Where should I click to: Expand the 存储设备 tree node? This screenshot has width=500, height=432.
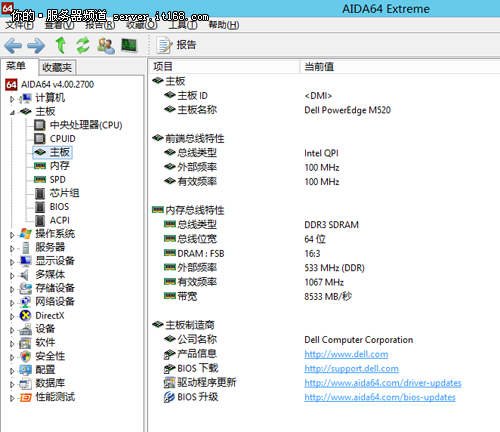12,289
